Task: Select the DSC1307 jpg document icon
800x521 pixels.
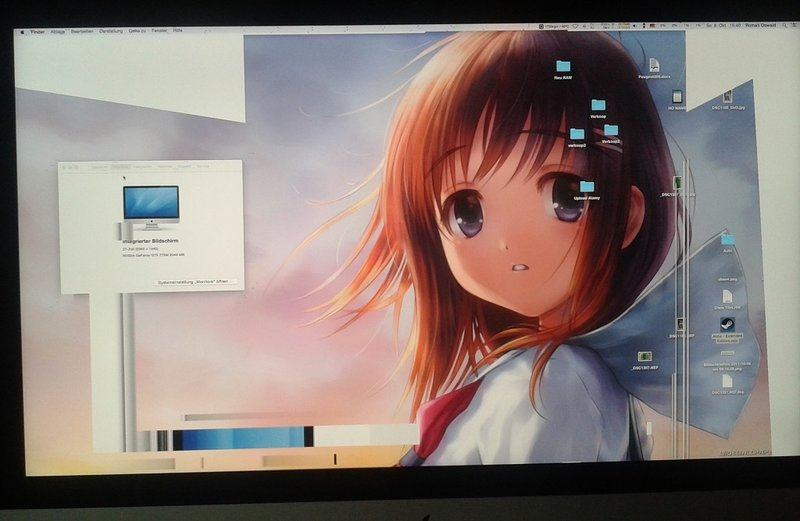Action: [727, 382]
